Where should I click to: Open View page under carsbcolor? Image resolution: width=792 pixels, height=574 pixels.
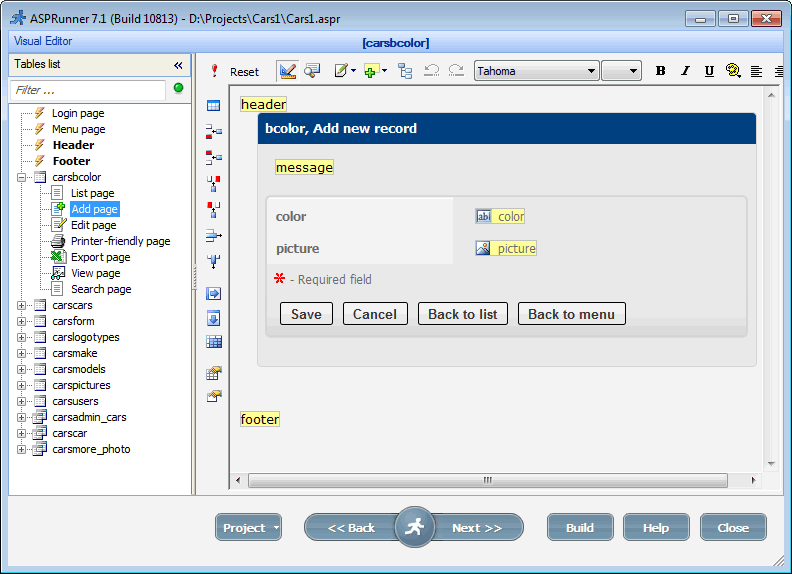click(95, 273)
